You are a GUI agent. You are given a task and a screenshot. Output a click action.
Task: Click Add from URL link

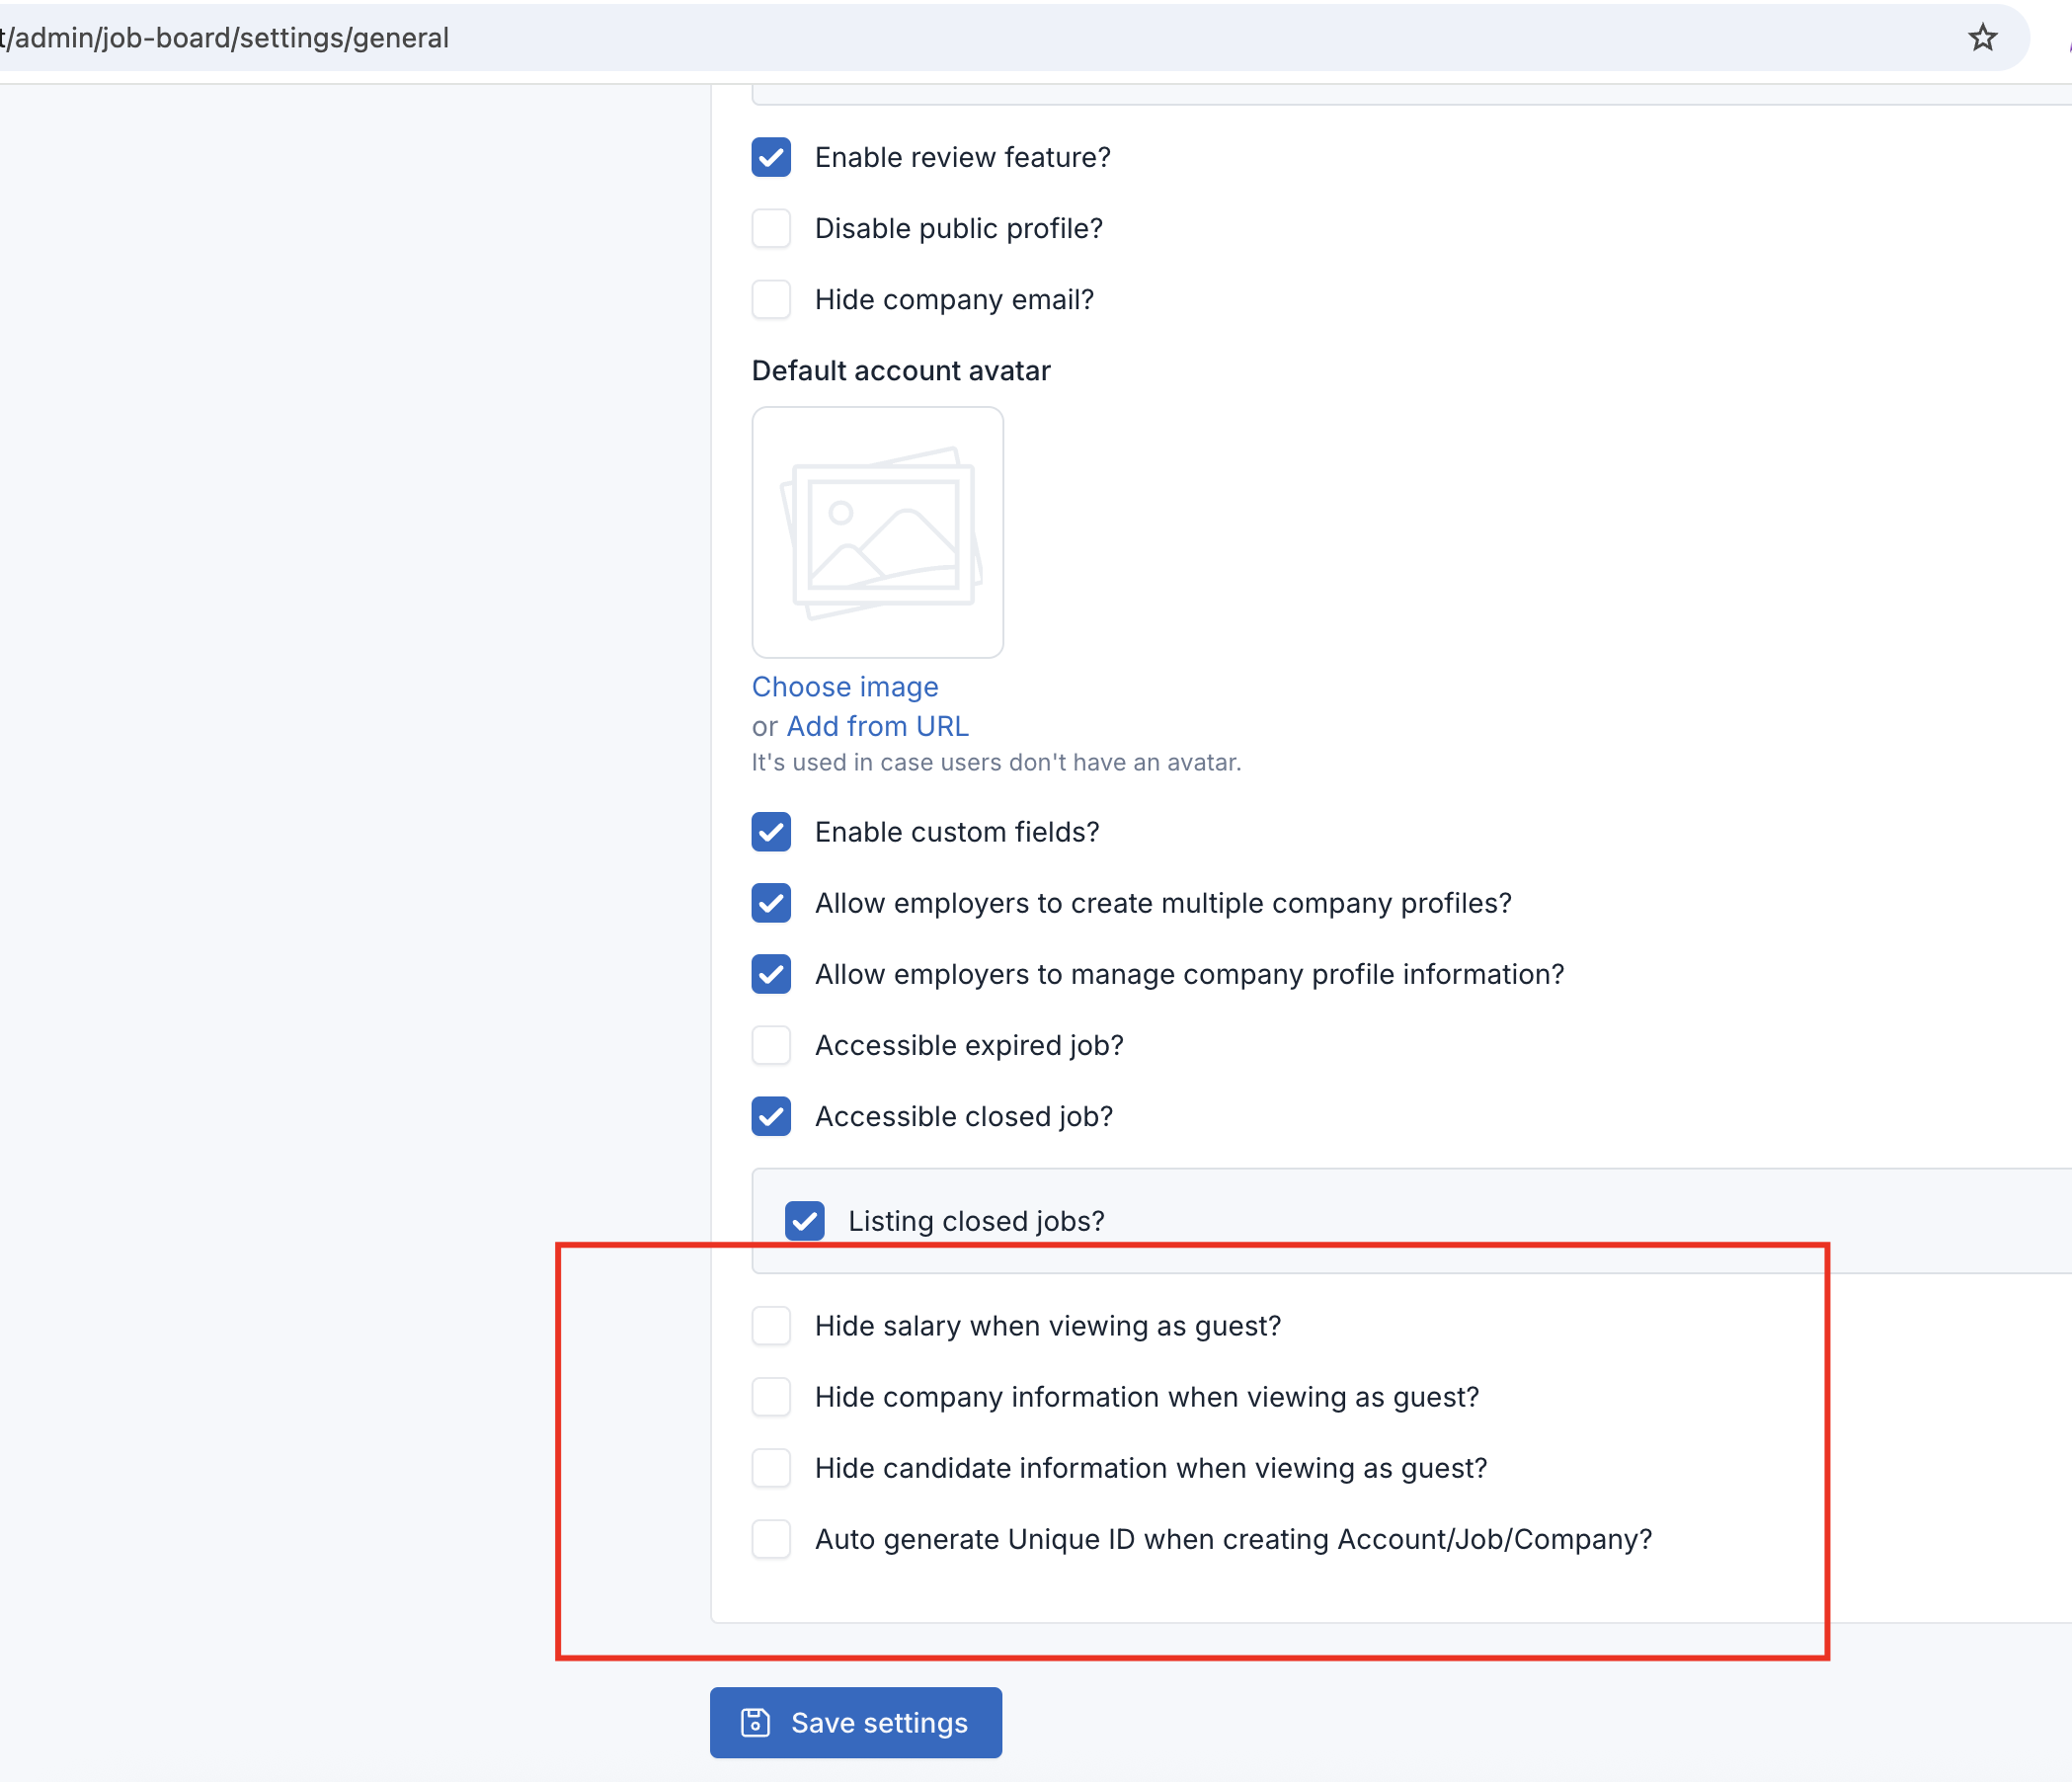point(877,726)
